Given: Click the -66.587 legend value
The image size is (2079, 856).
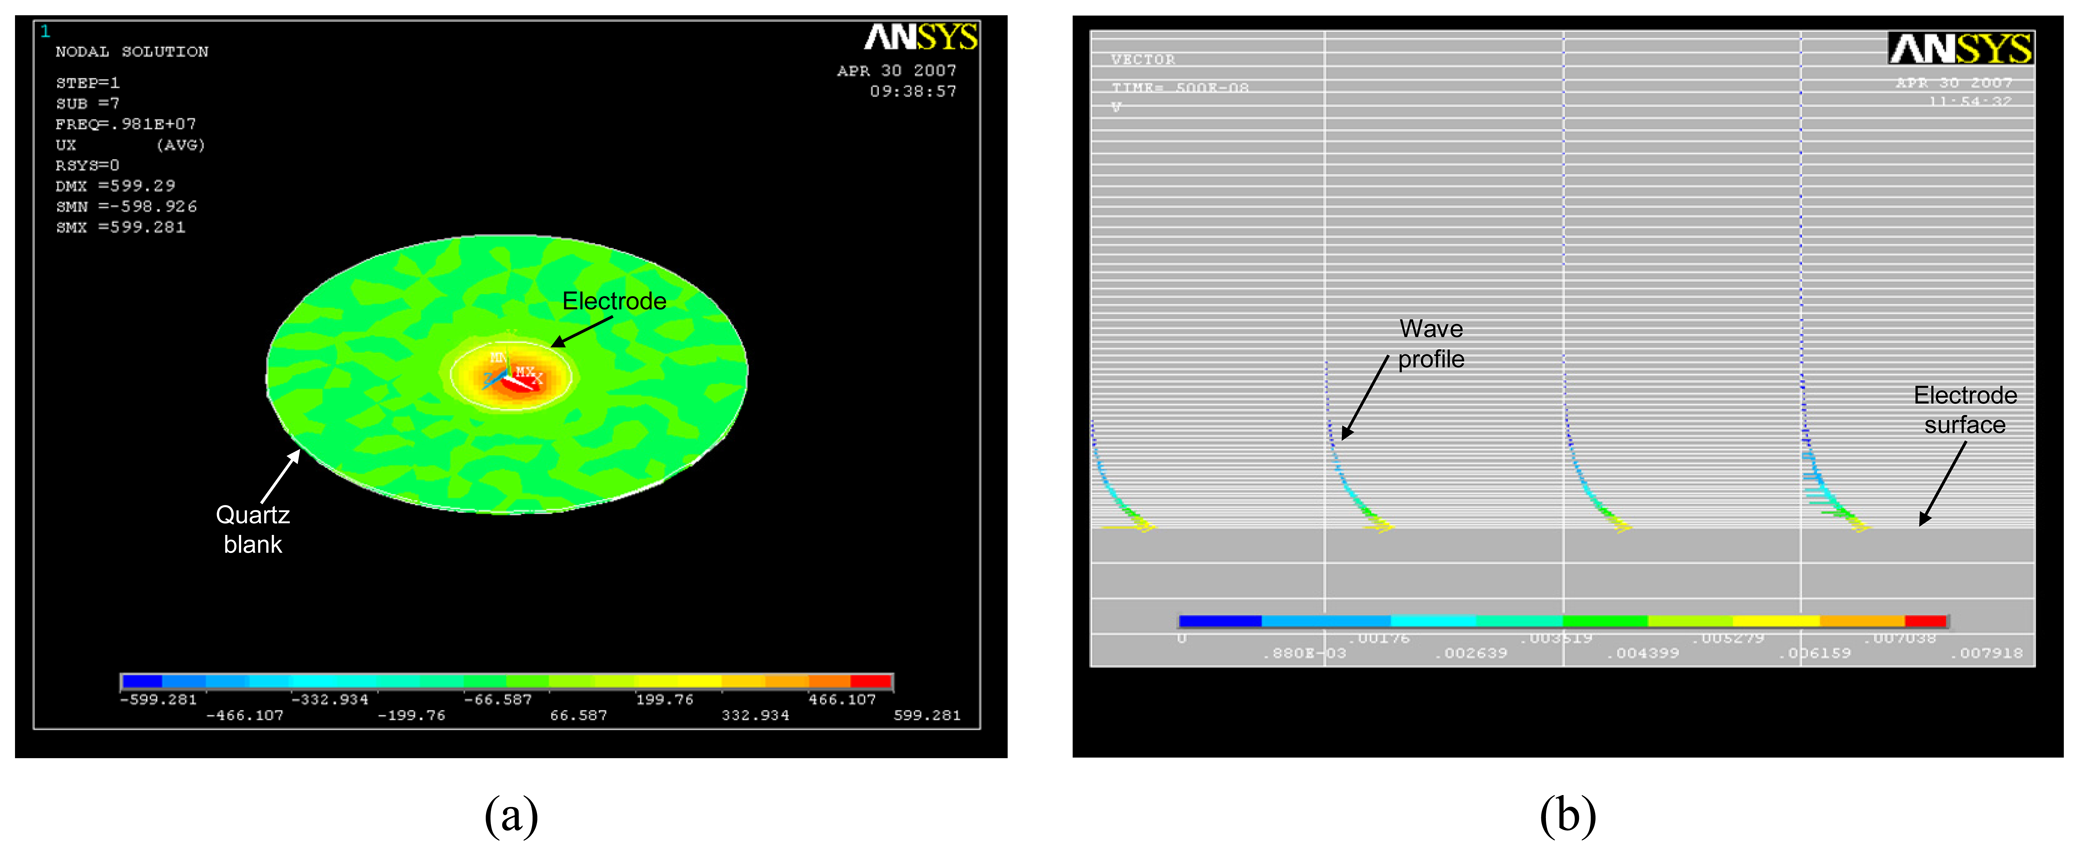Looking at the screenshot, I should coord(498,700).
